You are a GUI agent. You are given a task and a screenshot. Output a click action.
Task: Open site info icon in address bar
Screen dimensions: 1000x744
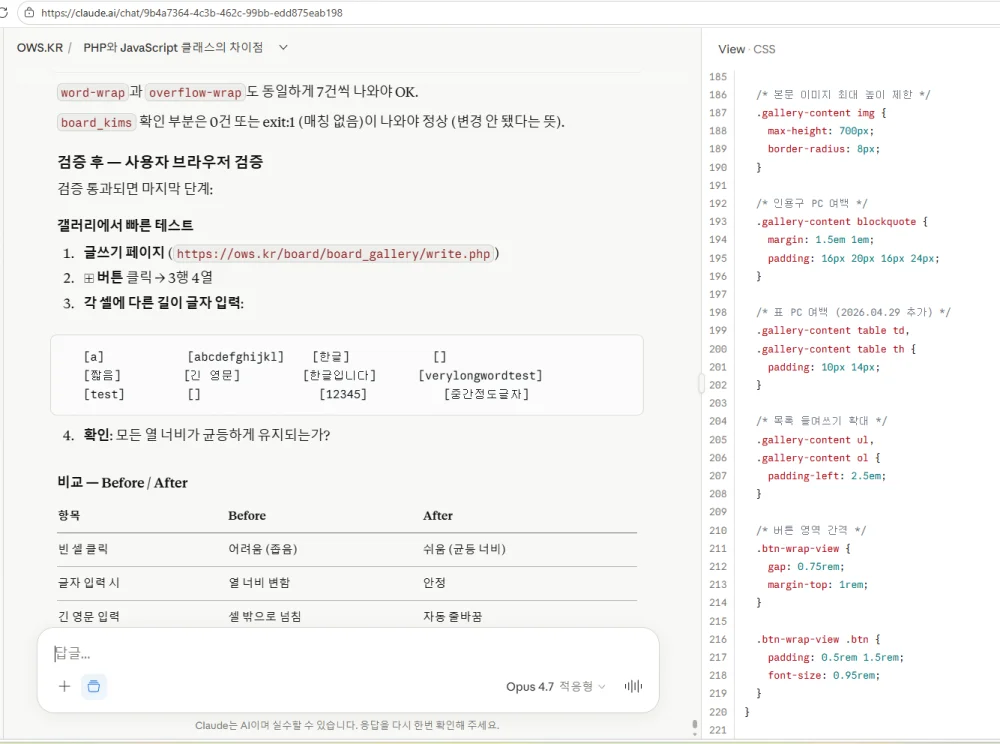[x=29, y=13]
